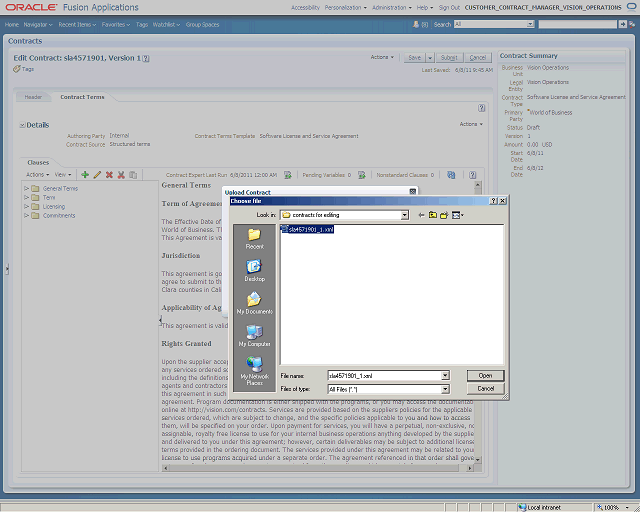640x512 pixels.
Task: Click the help question mark in Choose file title bar
Action: pyautogui.click(x=493, y=201)
